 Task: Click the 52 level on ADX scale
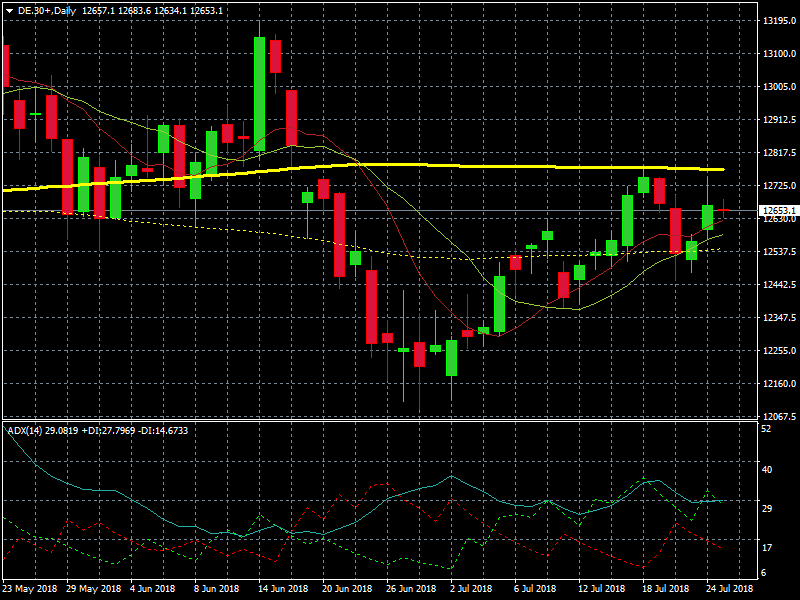765,429
